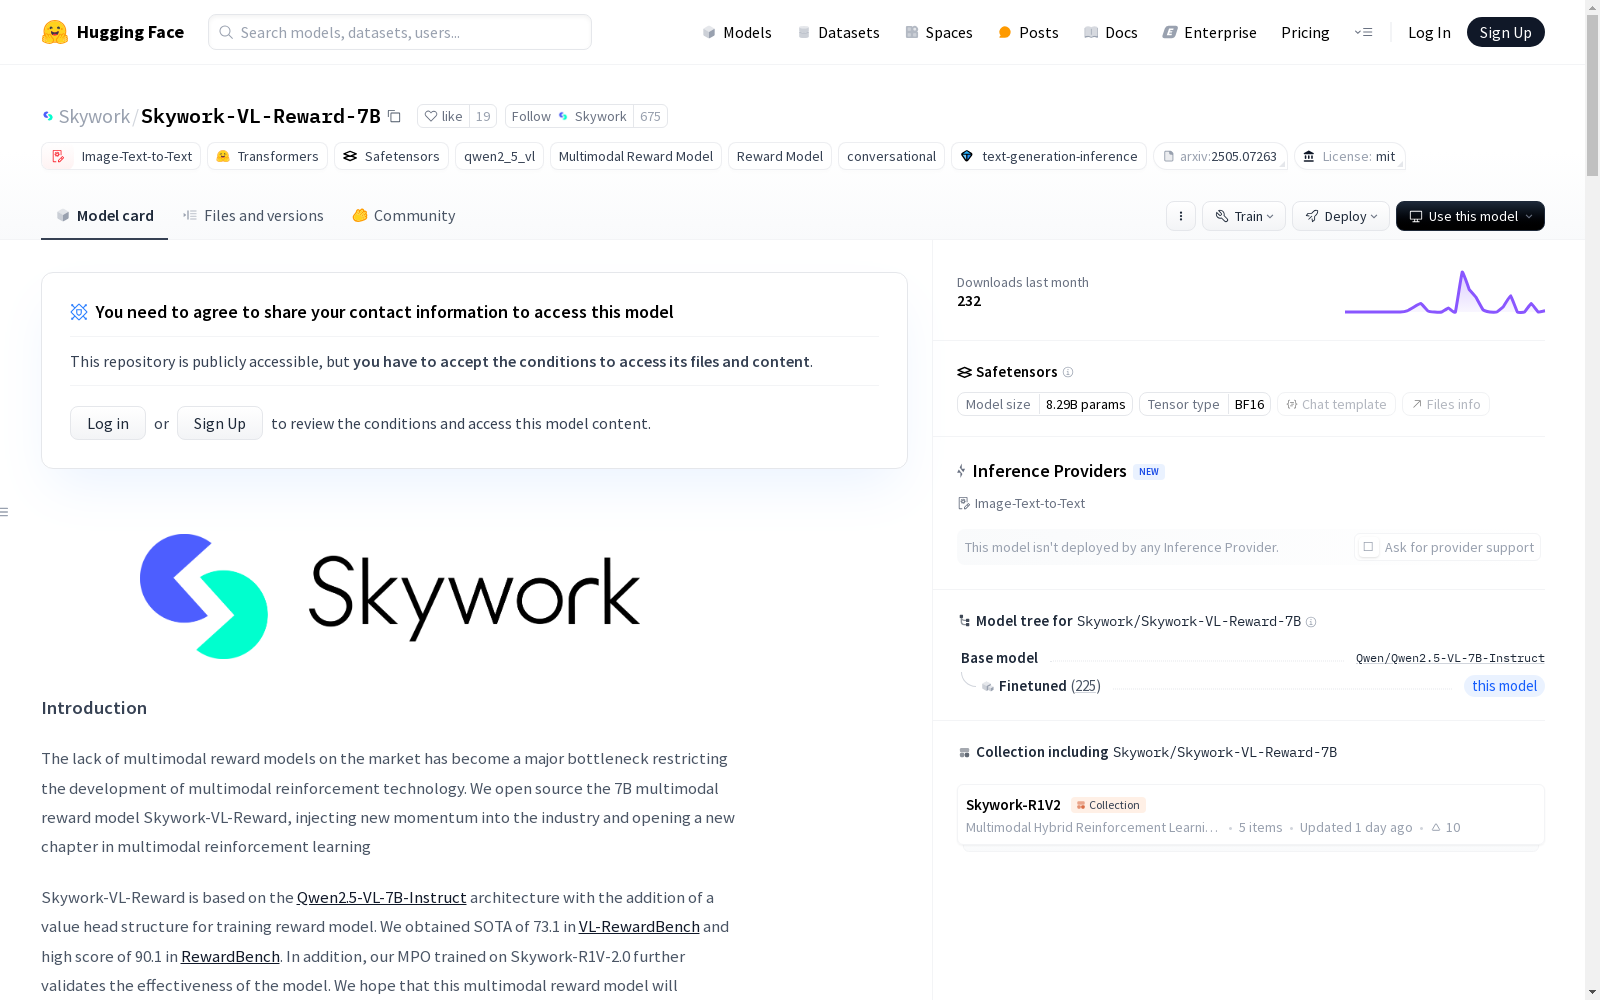Click the Image-Text-to-Text inference task link
This screenshot has height=1000, width=1600.
click(x=1021, y=503)
